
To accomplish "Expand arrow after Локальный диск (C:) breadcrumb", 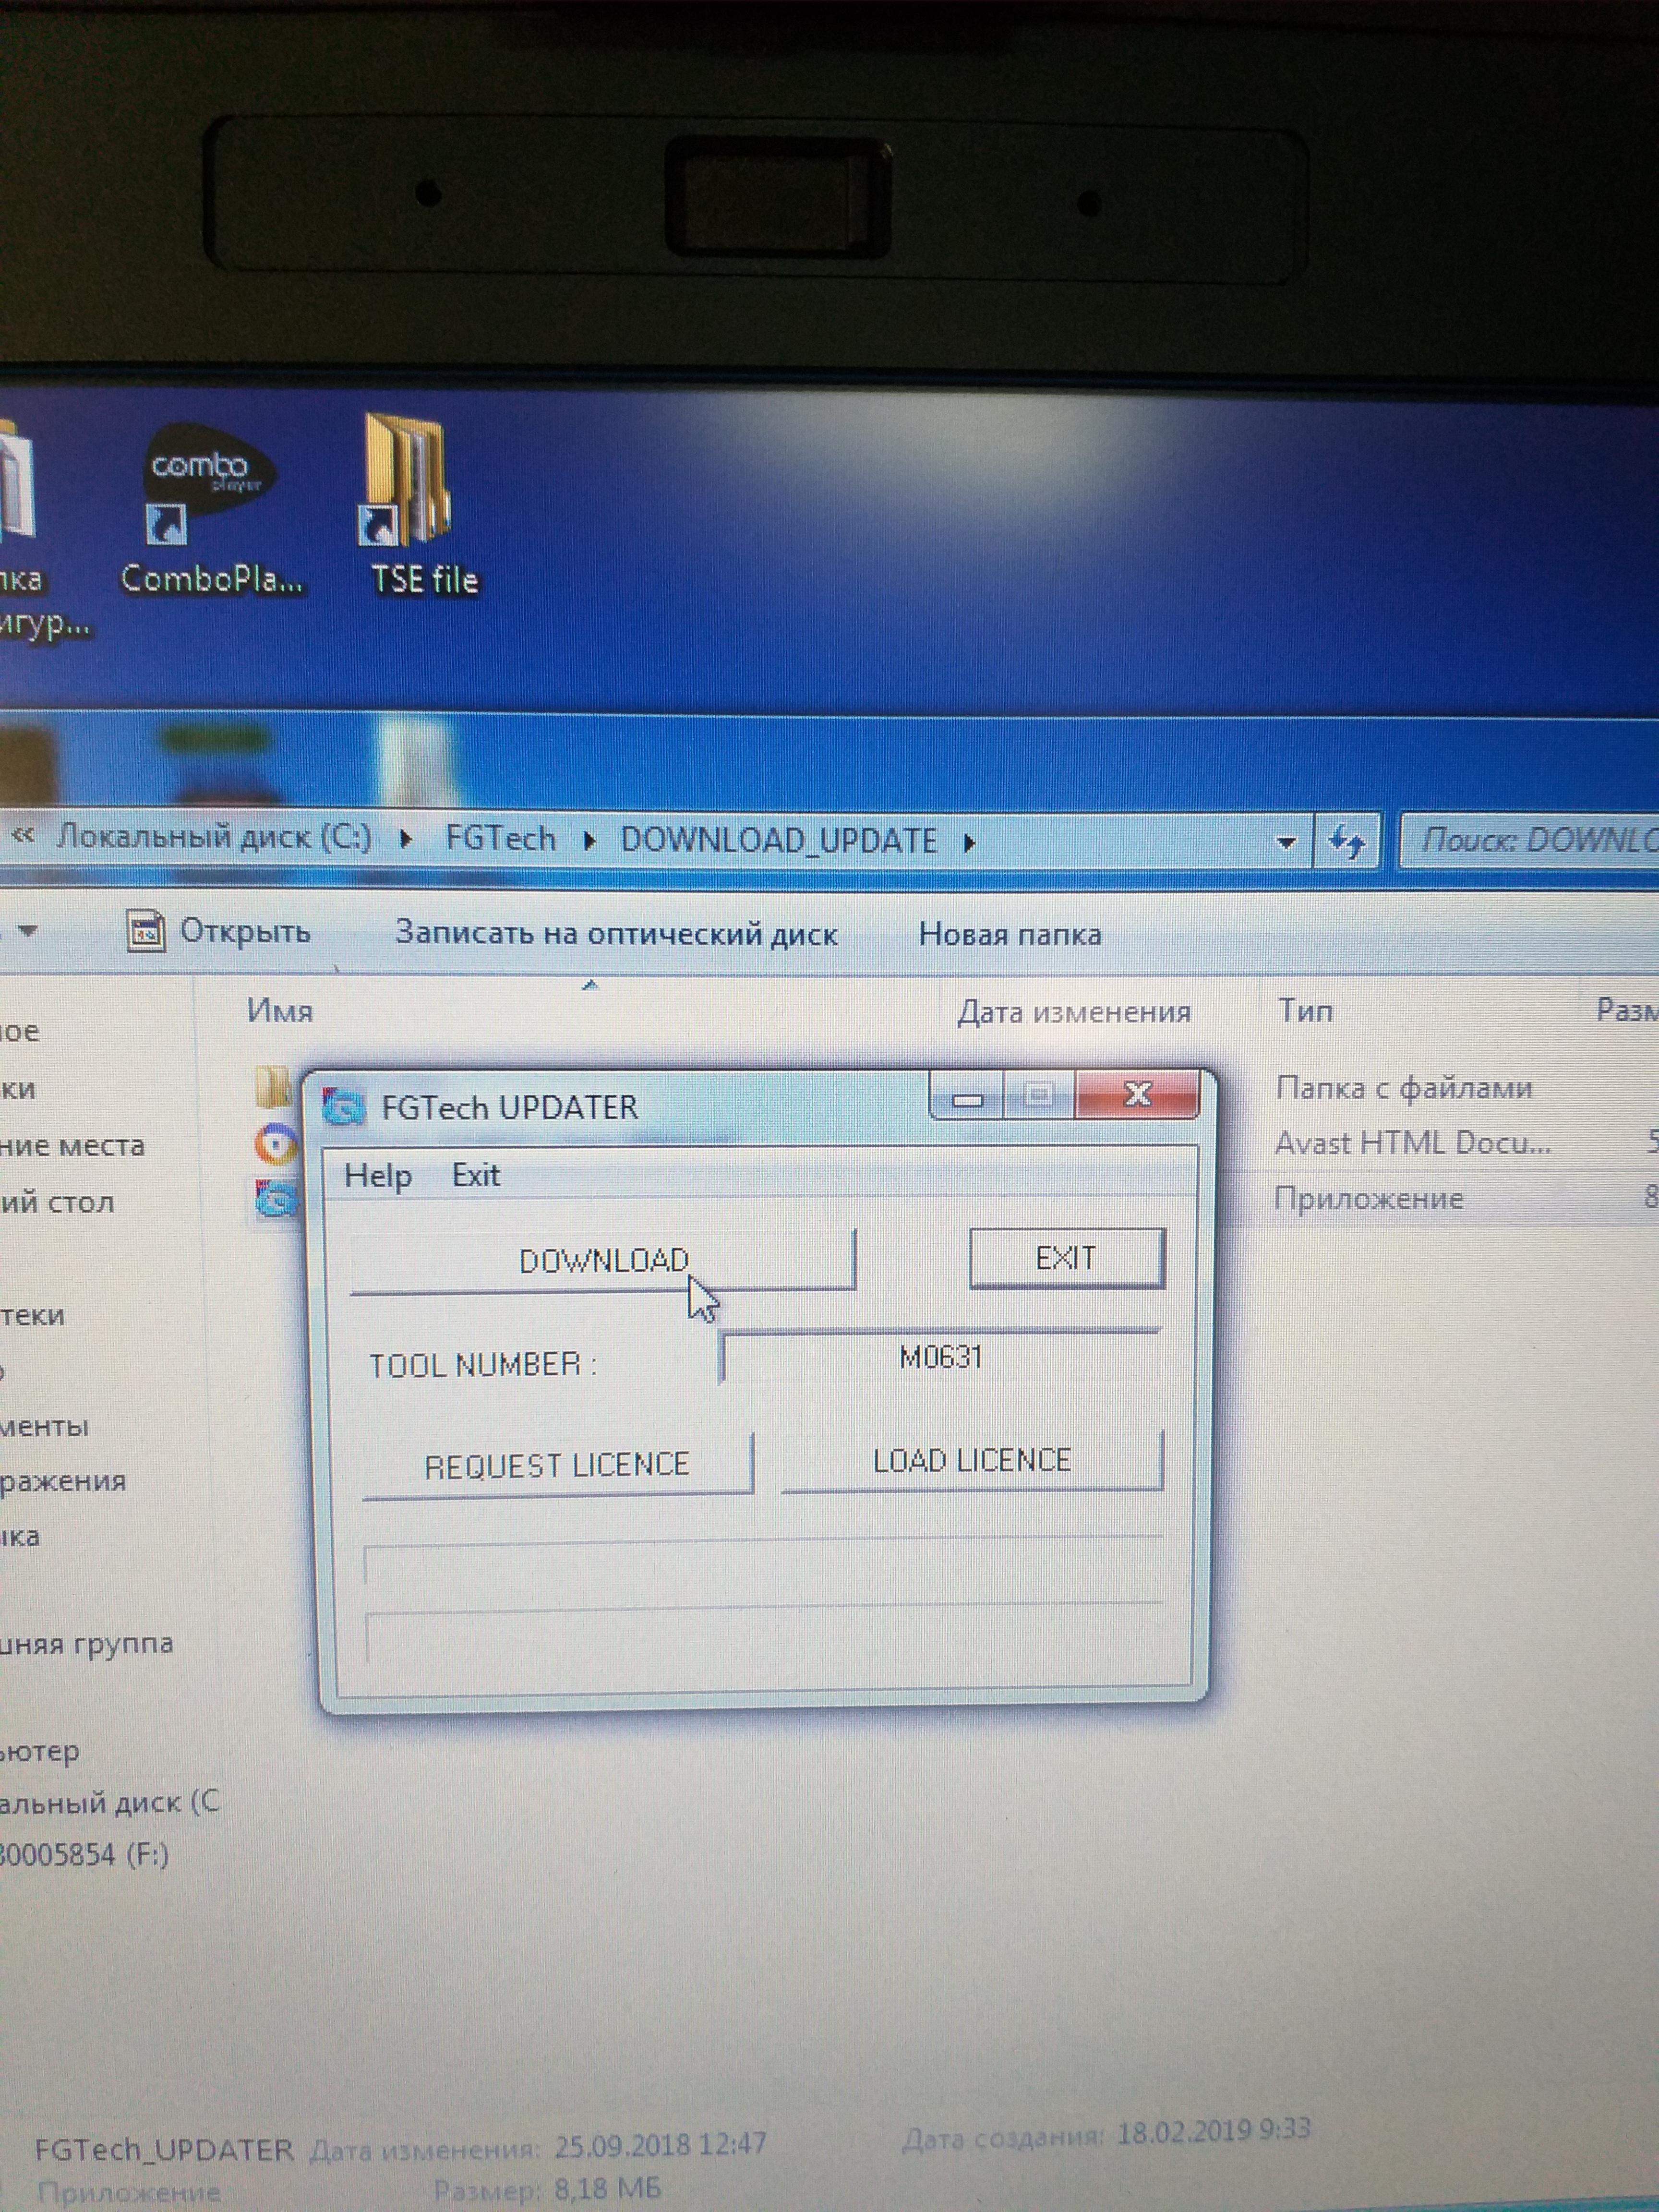I will coord(405,840).
